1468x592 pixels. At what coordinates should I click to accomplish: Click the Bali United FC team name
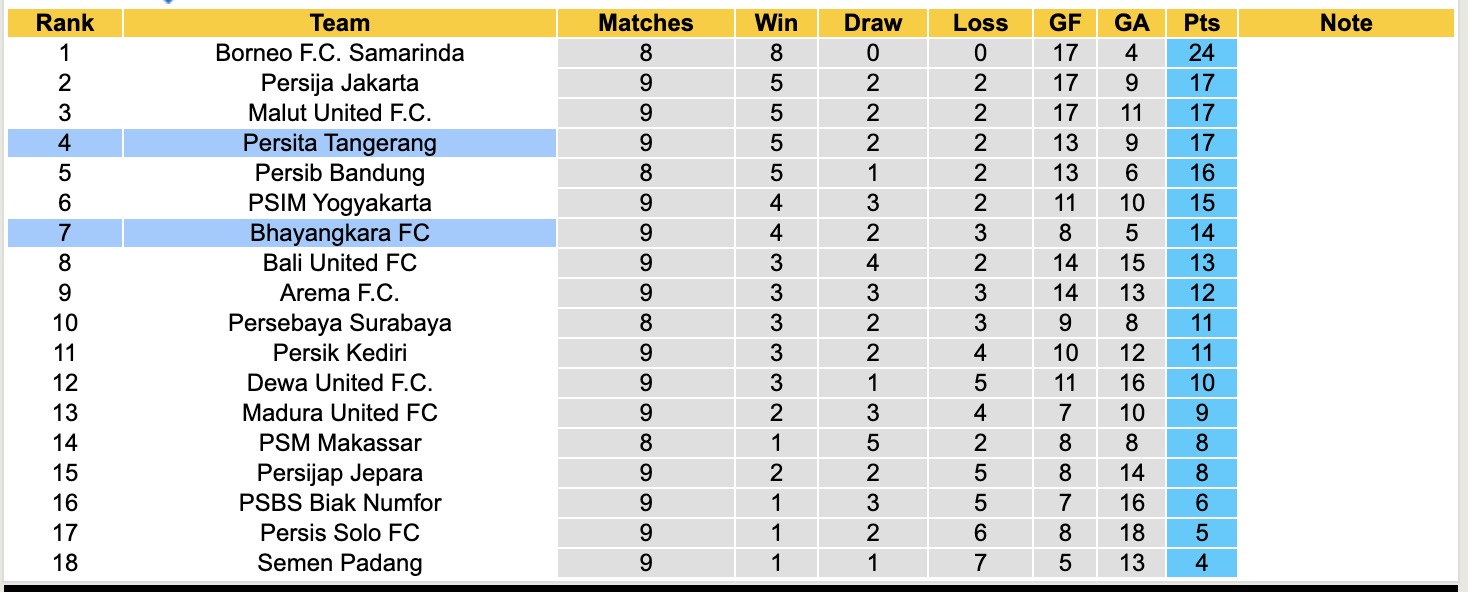point(340,263)
